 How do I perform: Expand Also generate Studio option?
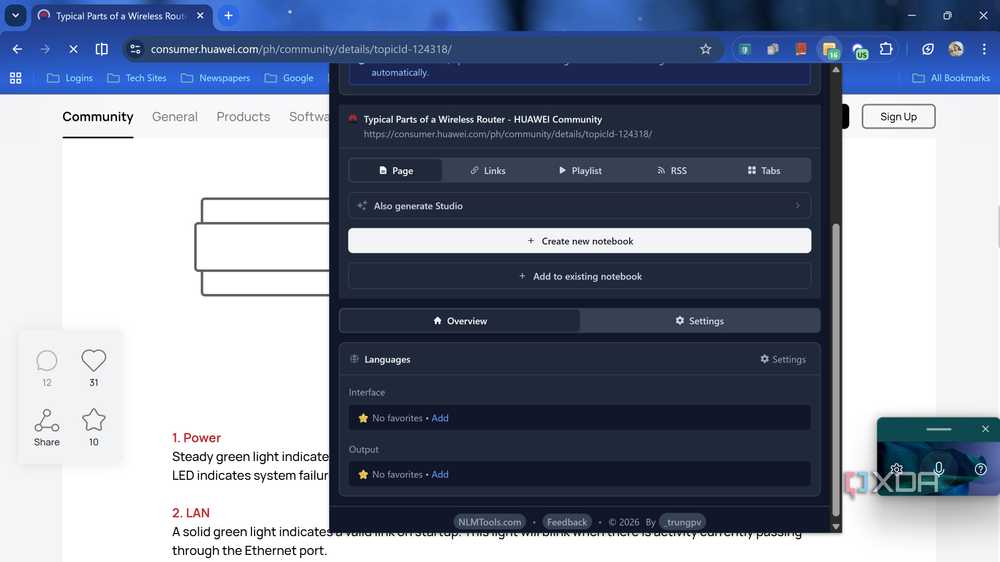[x=580, y=205]
